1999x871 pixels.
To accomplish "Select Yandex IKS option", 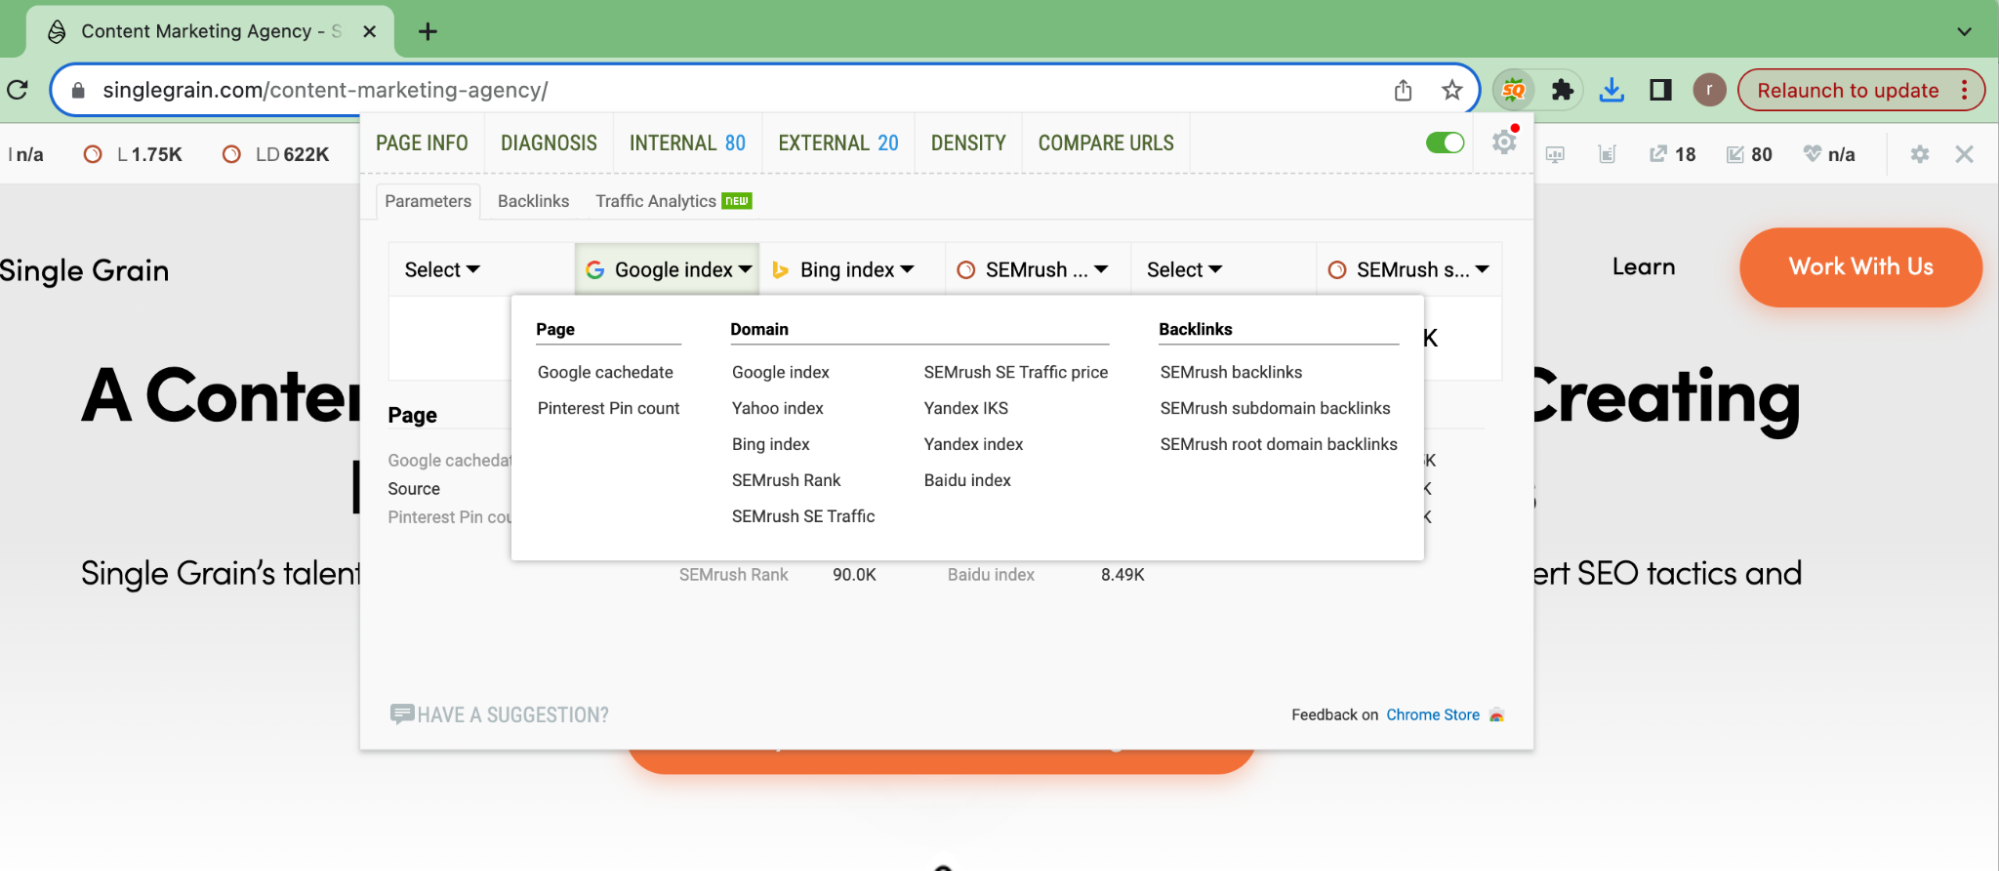I will pos(966,408).
